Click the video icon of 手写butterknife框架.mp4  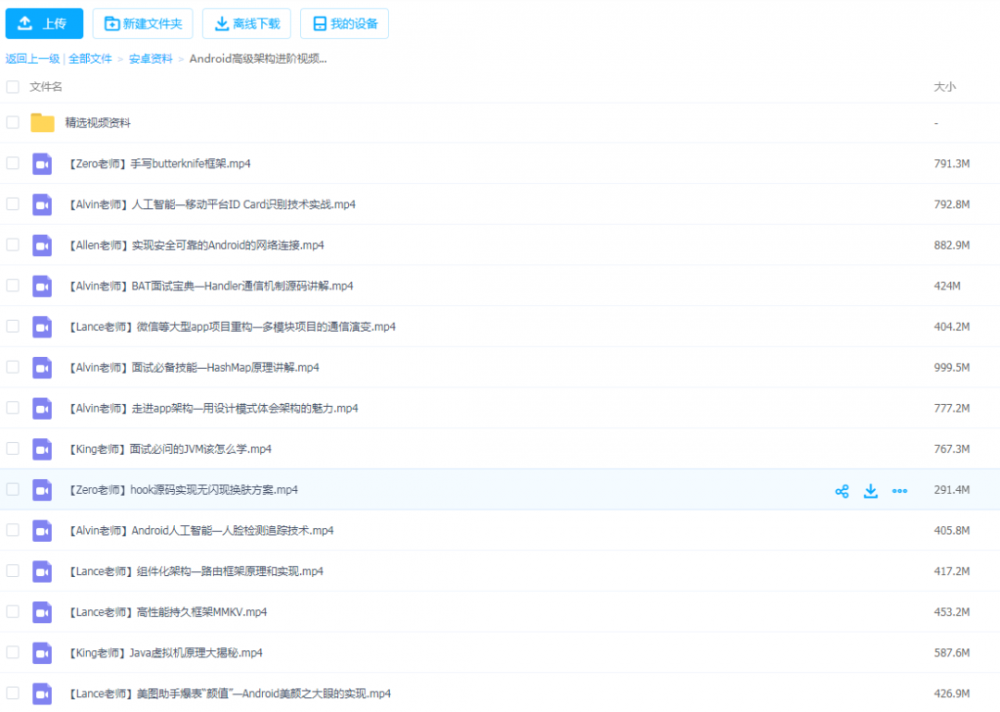41,163
